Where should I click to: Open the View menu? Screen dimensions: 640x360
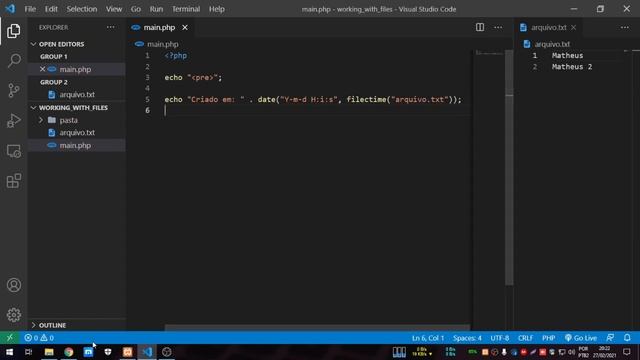[114, 9]
